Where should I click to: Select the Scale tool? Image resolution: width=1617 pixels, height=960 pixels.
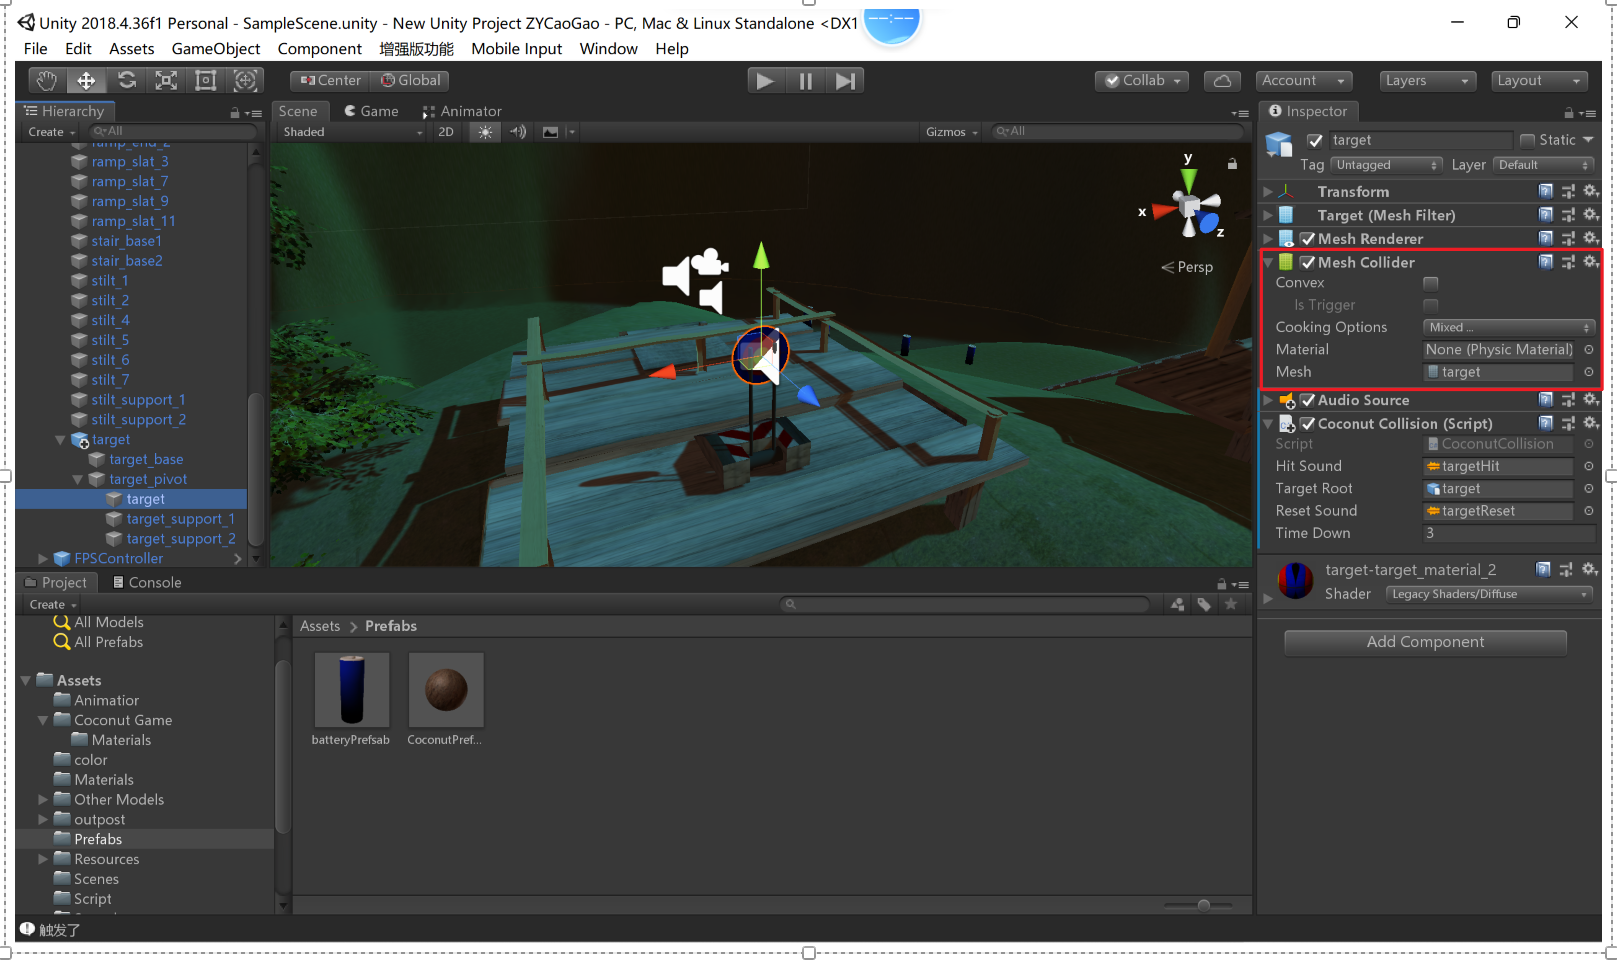[166, 81]
